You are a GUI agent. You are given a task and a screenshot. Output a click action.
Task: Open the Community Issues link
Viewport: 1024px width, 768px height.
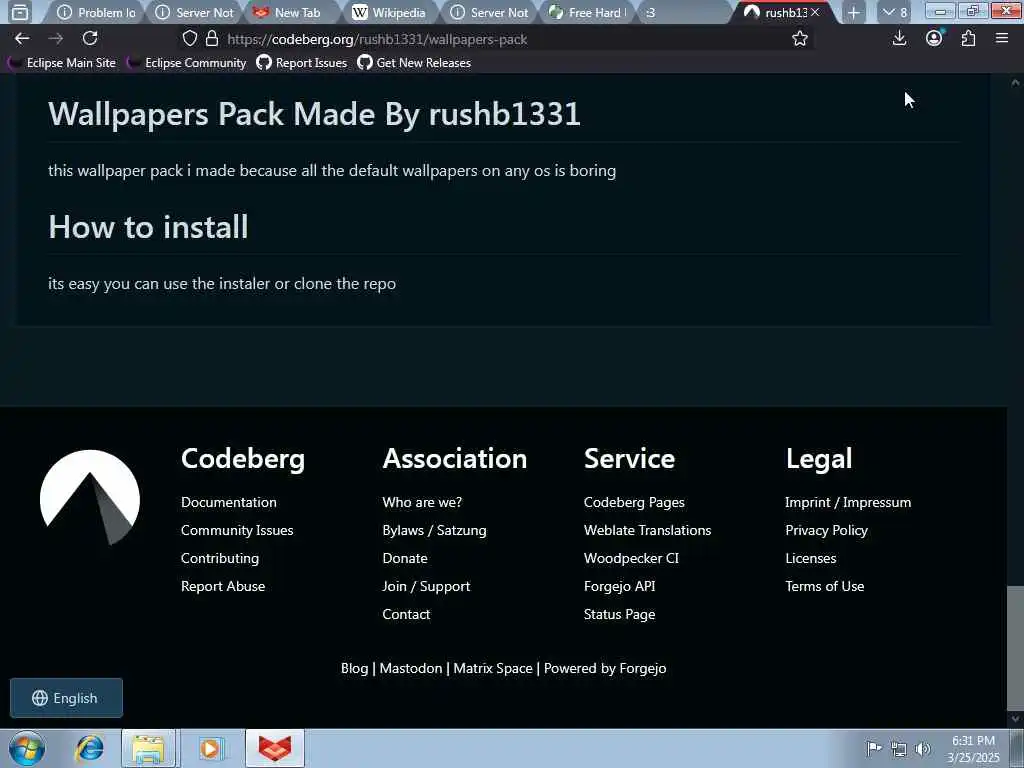tap(237, 530)
